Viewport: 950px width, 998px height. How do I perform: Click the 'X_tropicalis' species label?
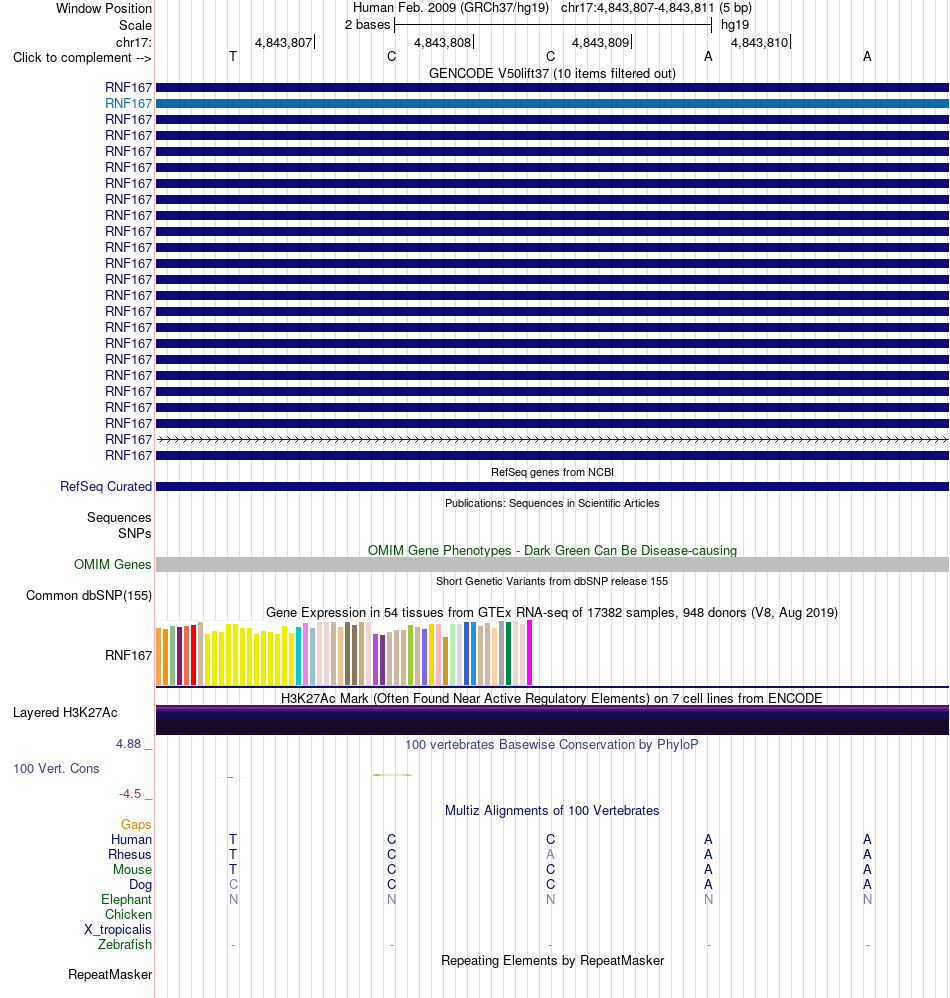click(118, 929)
